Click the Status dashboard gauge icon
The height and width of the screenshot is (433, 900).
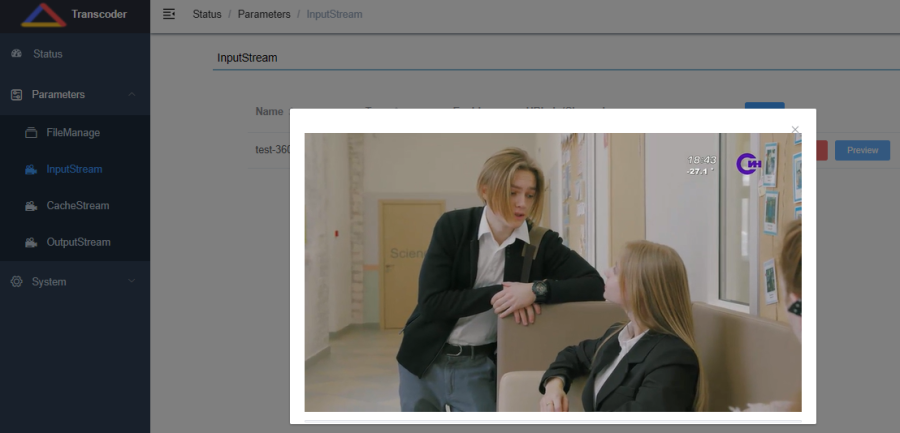coord(16,53)
